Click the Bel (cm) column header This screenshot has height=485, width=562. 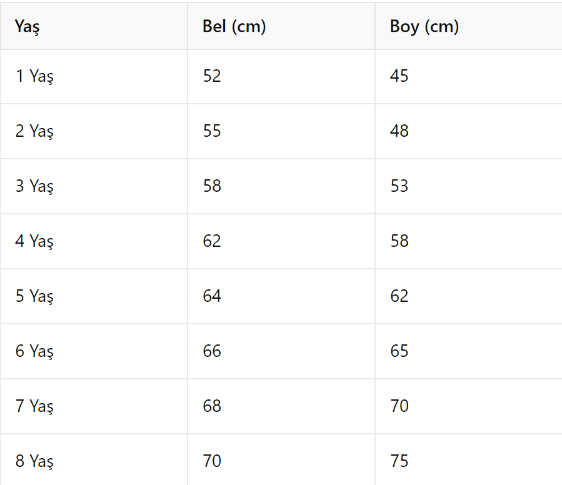[234, 27]
